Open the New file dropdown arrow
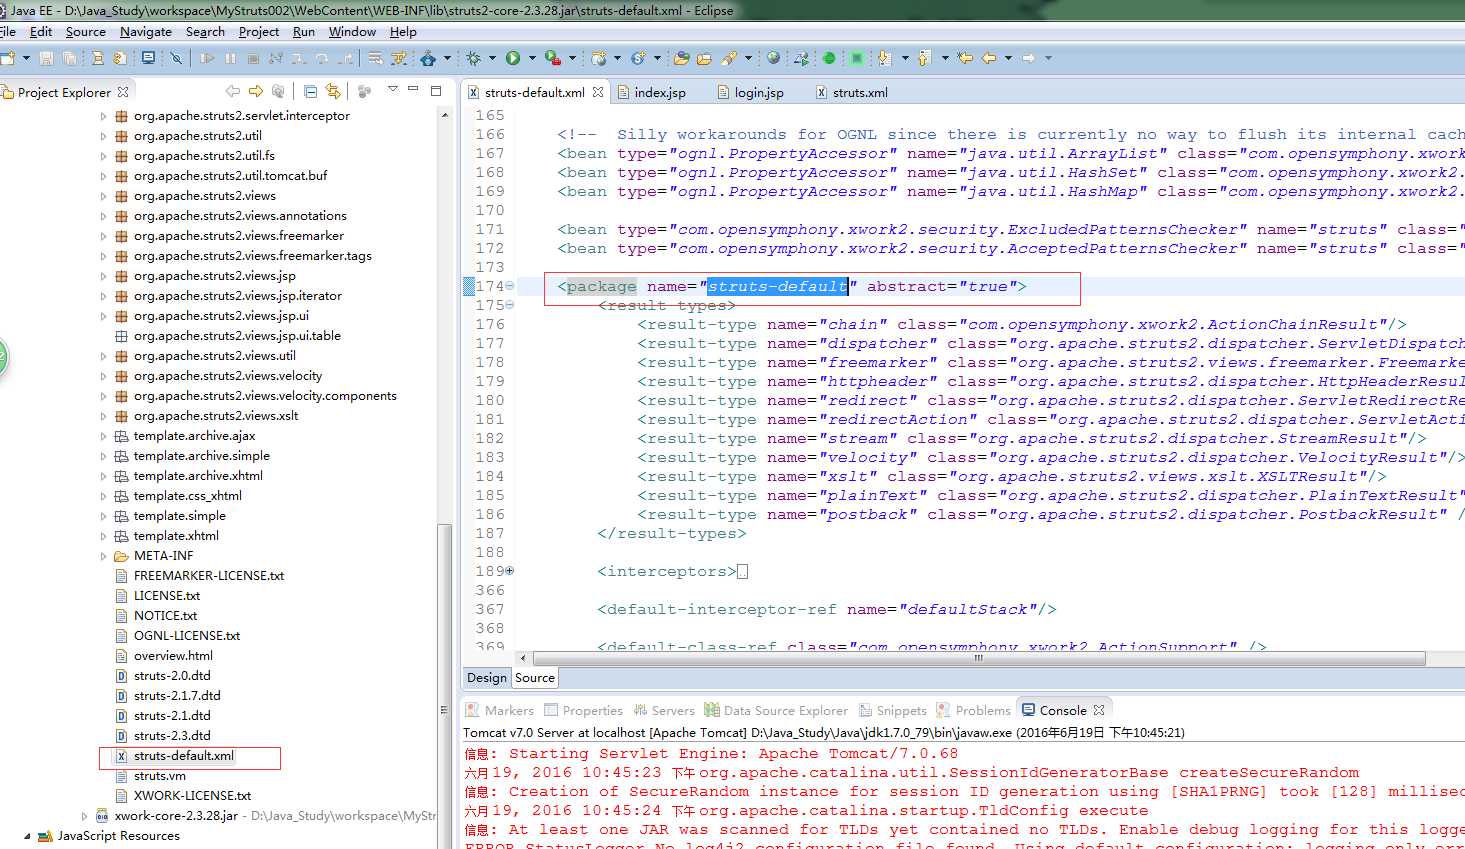The image size is (1465, 849). [26, 58]
